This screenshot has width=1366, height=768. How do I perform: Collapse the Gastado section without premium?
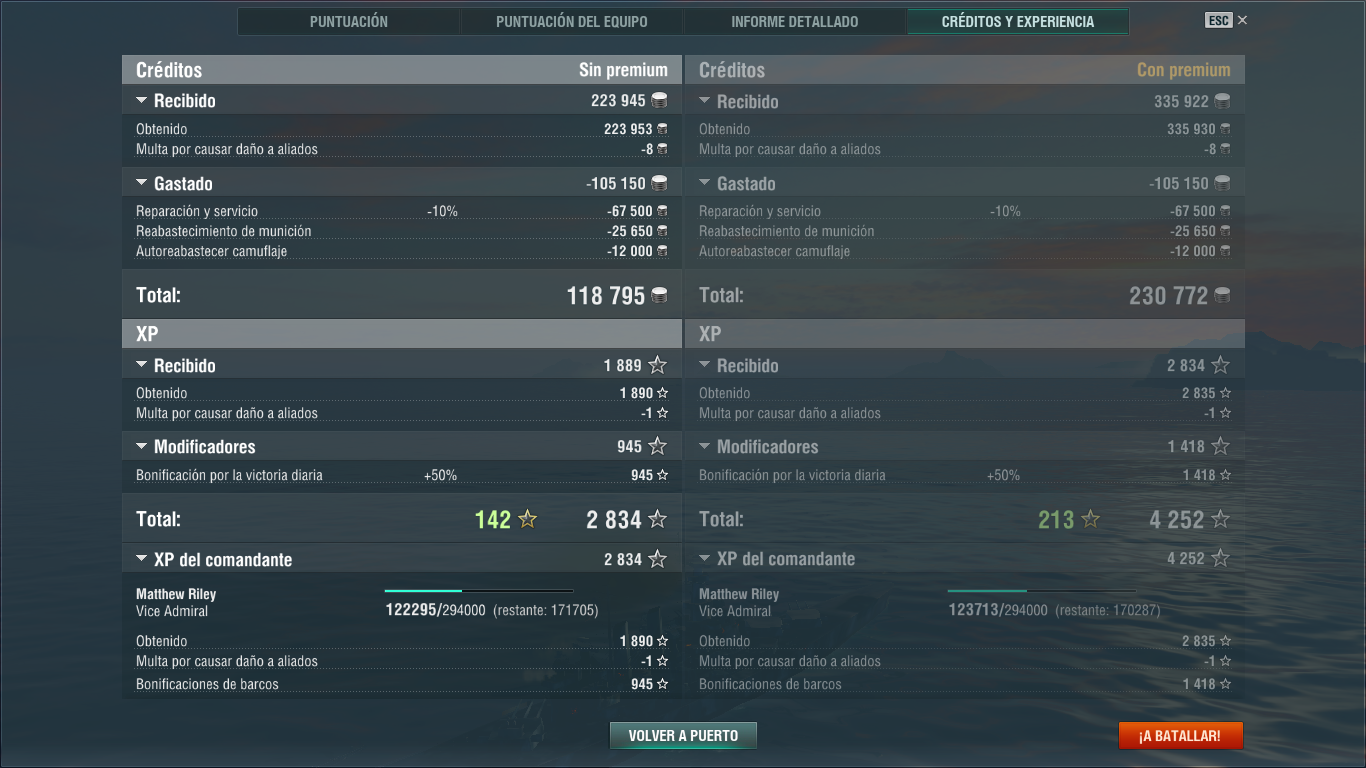tap(142, 184)
